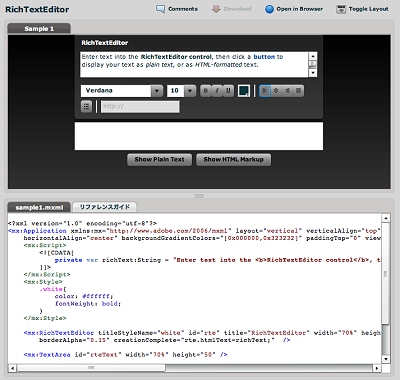400x380 pixels.
Task: Open the font size 10 dropdown
Action: [x=181, y=91]
